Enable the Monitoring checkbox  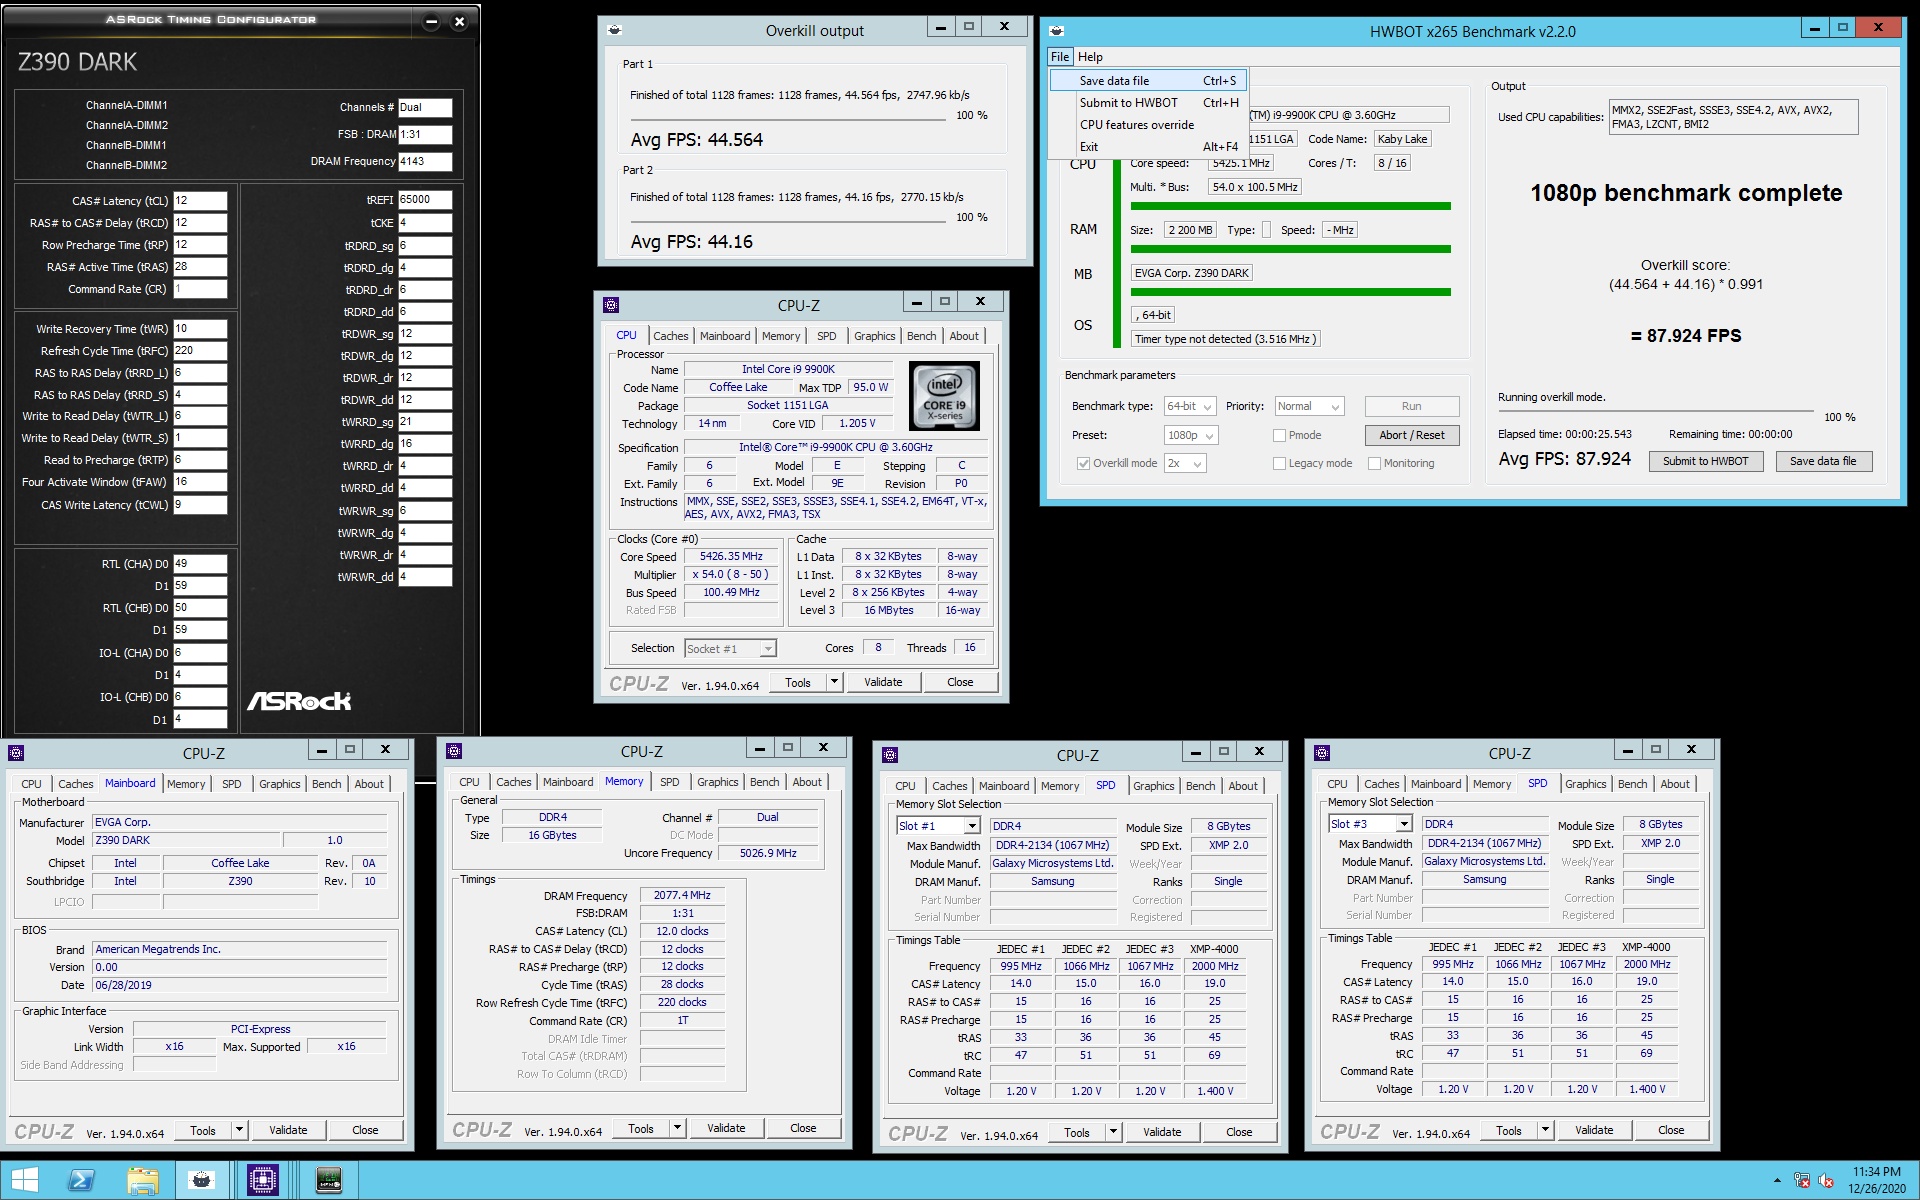click(1374, 464)
